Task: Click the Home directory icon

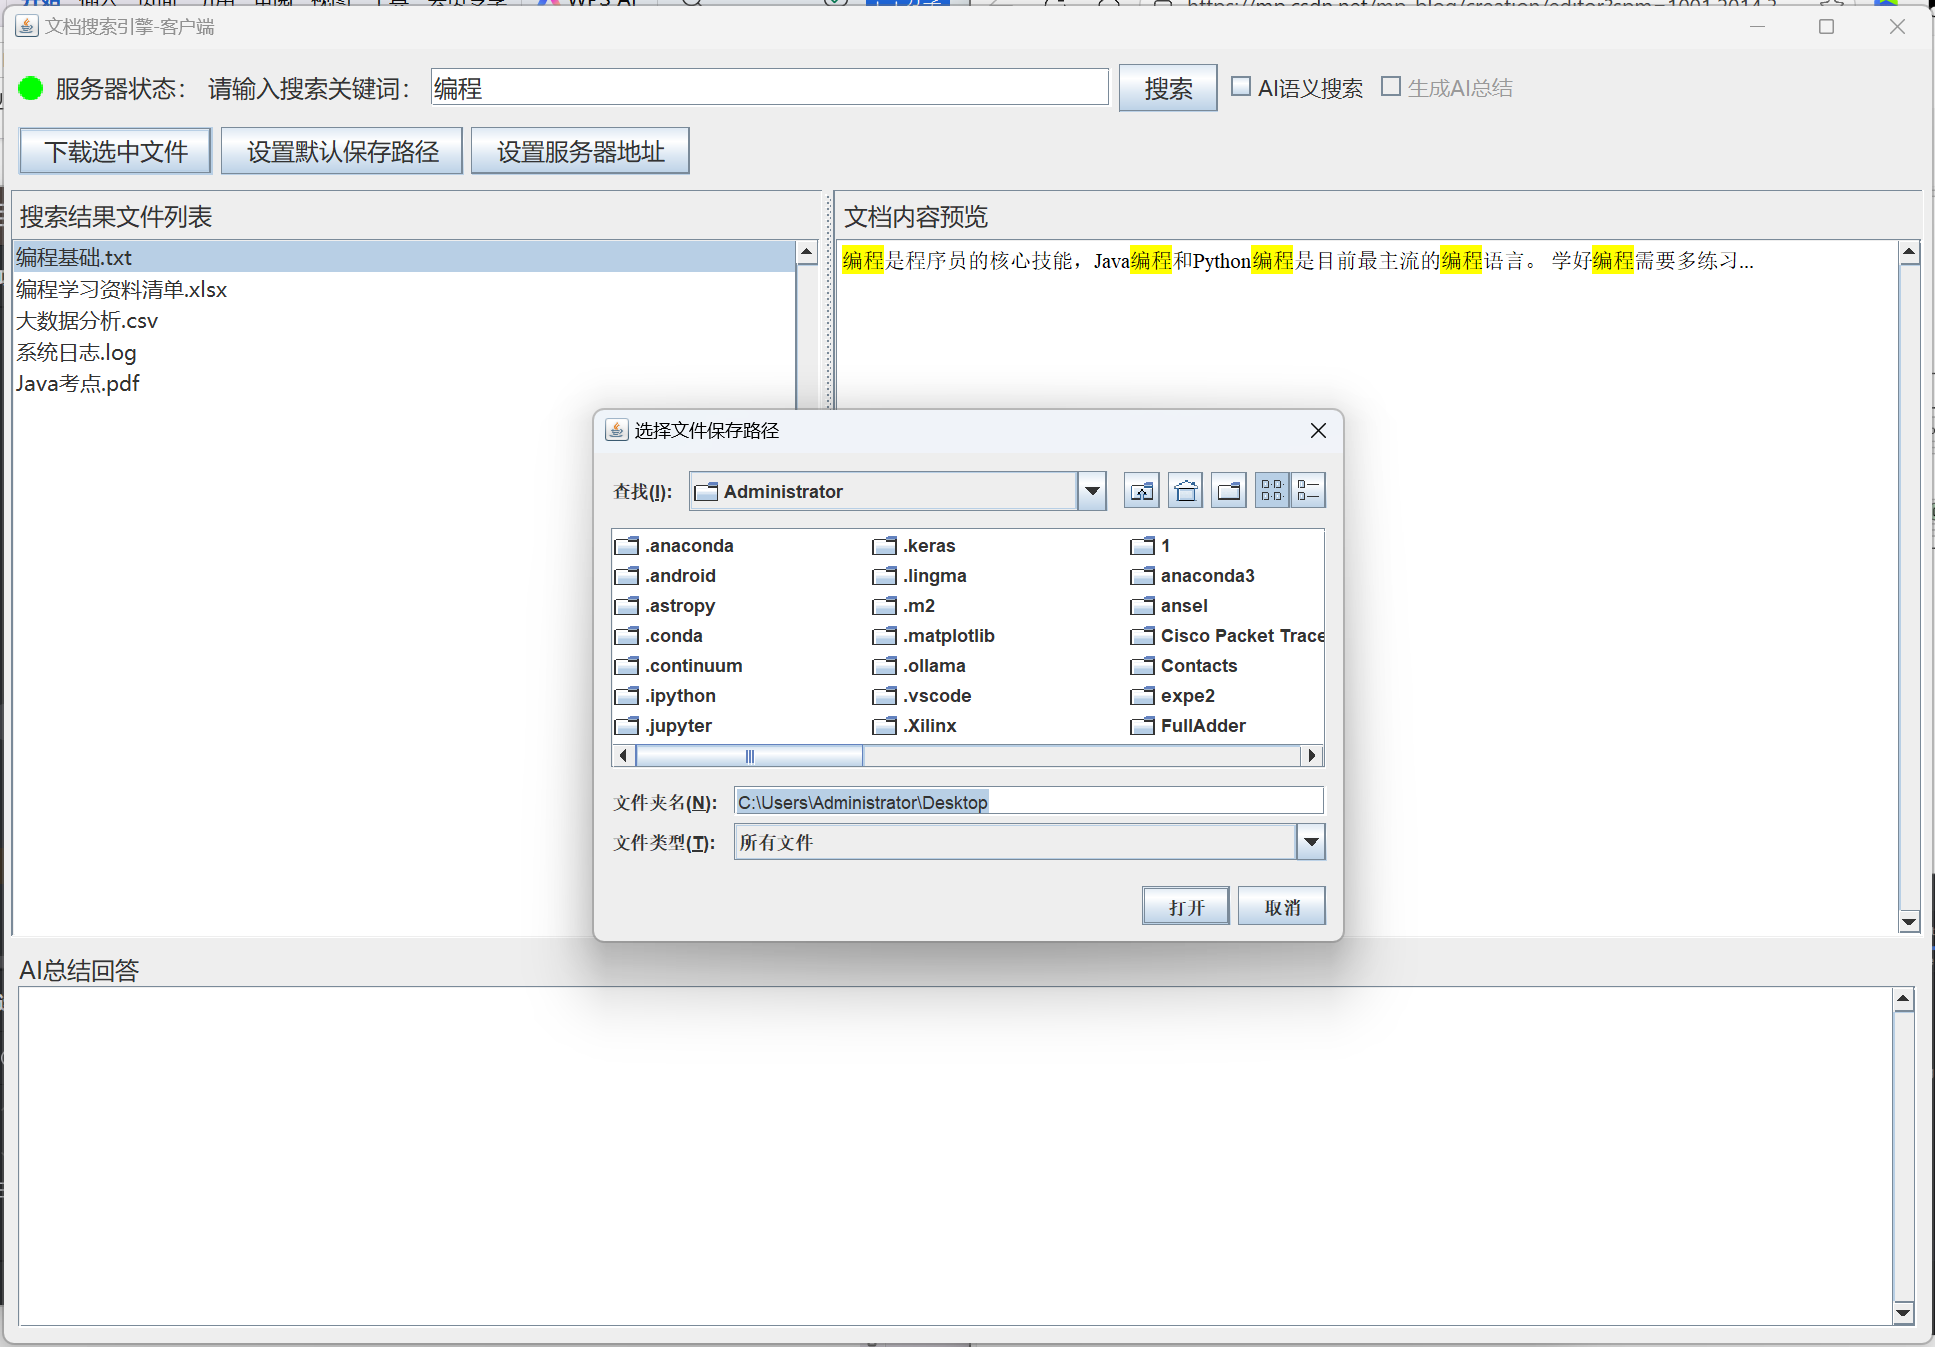Action: 1186,491
